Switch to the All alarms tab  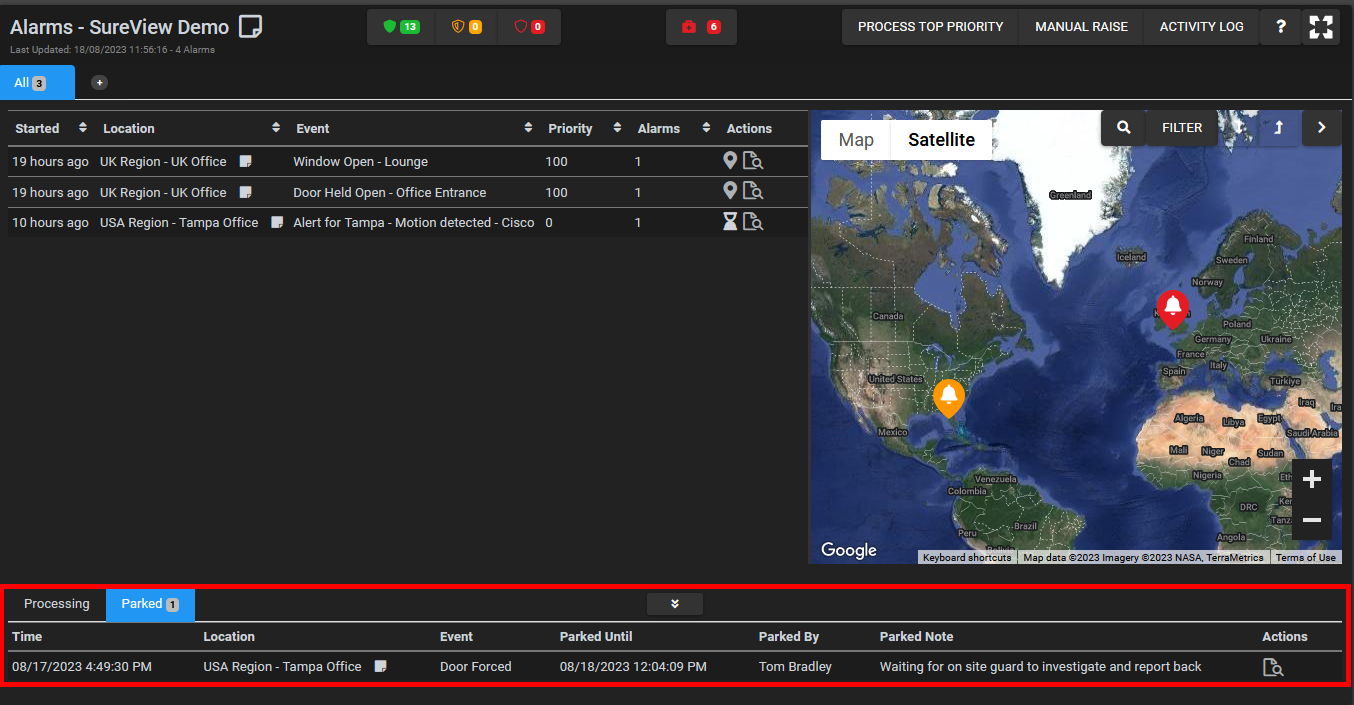point(37,83)
